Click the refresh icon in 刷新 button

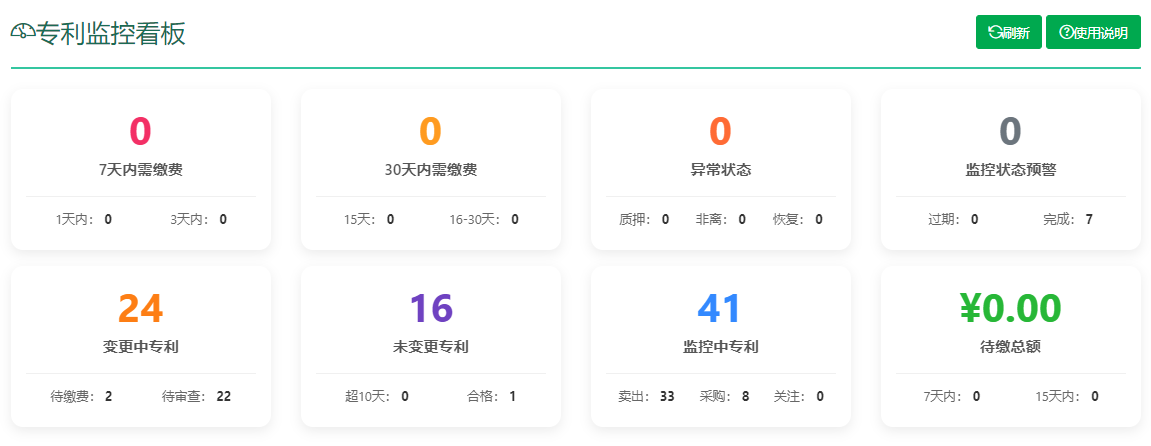[x=995, y=32]
